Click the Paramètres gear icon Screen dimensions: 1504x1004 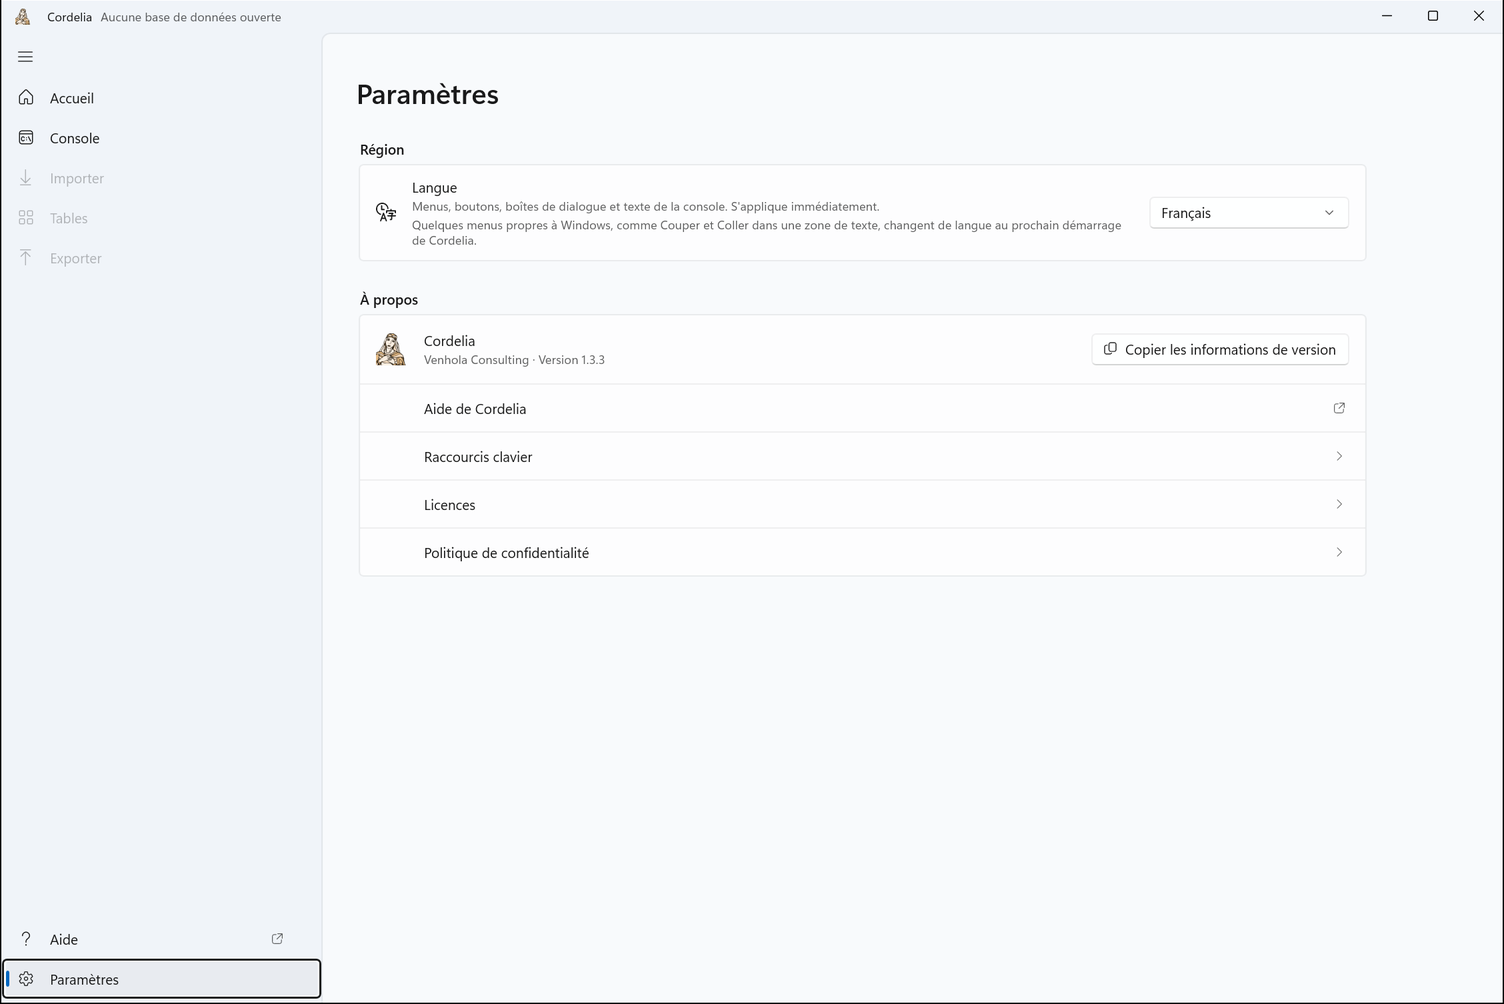pyautogui.click(x=26, y=979)
